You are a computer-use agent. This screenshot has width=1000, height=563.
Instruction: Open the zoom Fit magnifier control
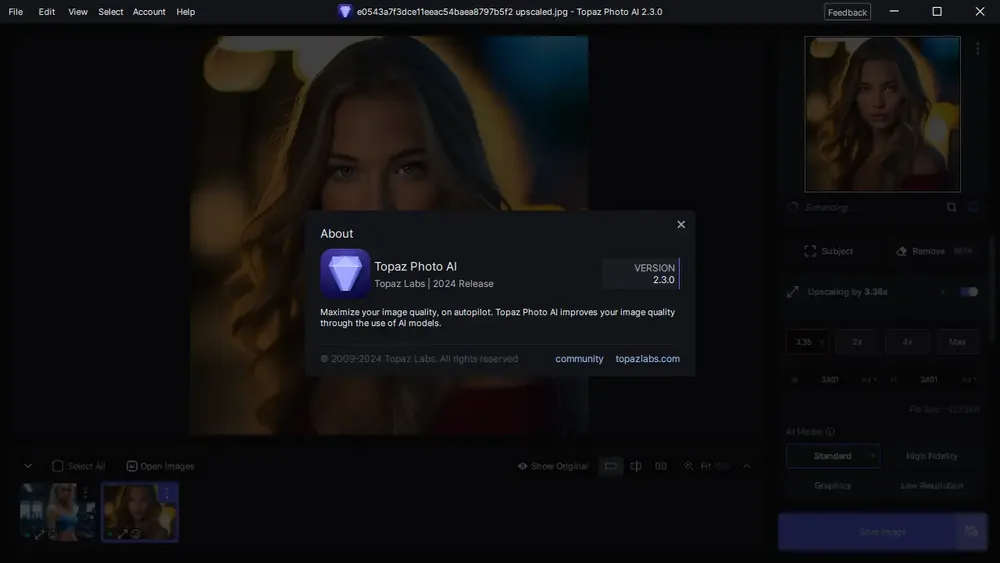pos(689,466)
